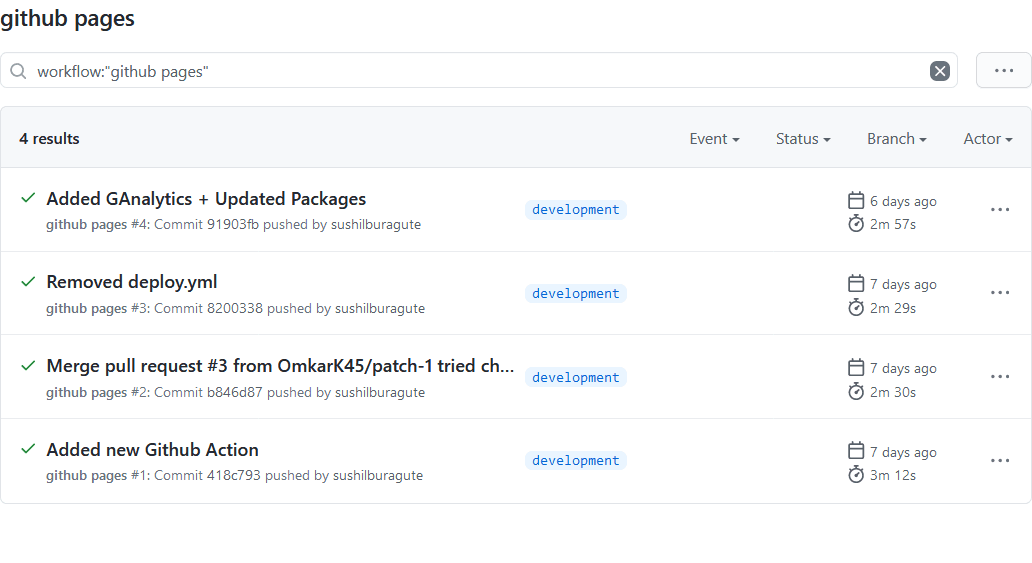Click development branch label on run #2

tap(576, 377)
